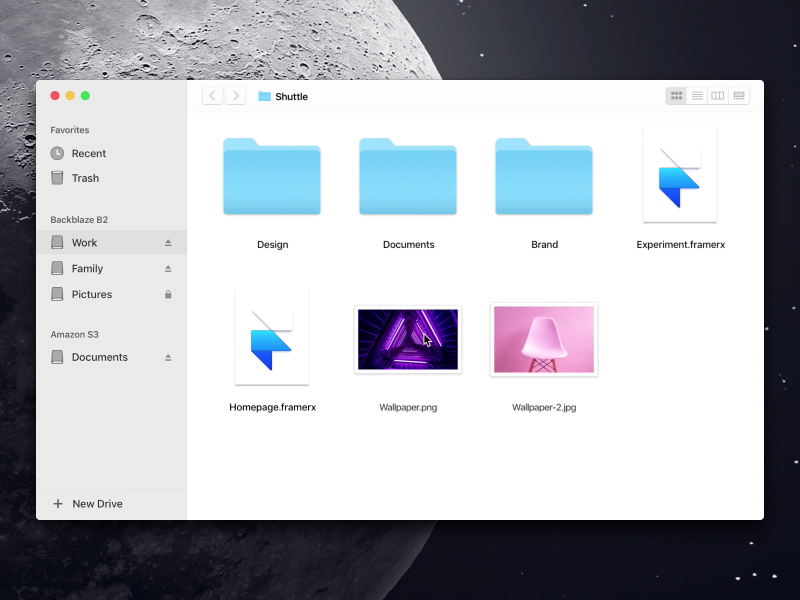Click the Wallpaper.png file name

408,407
